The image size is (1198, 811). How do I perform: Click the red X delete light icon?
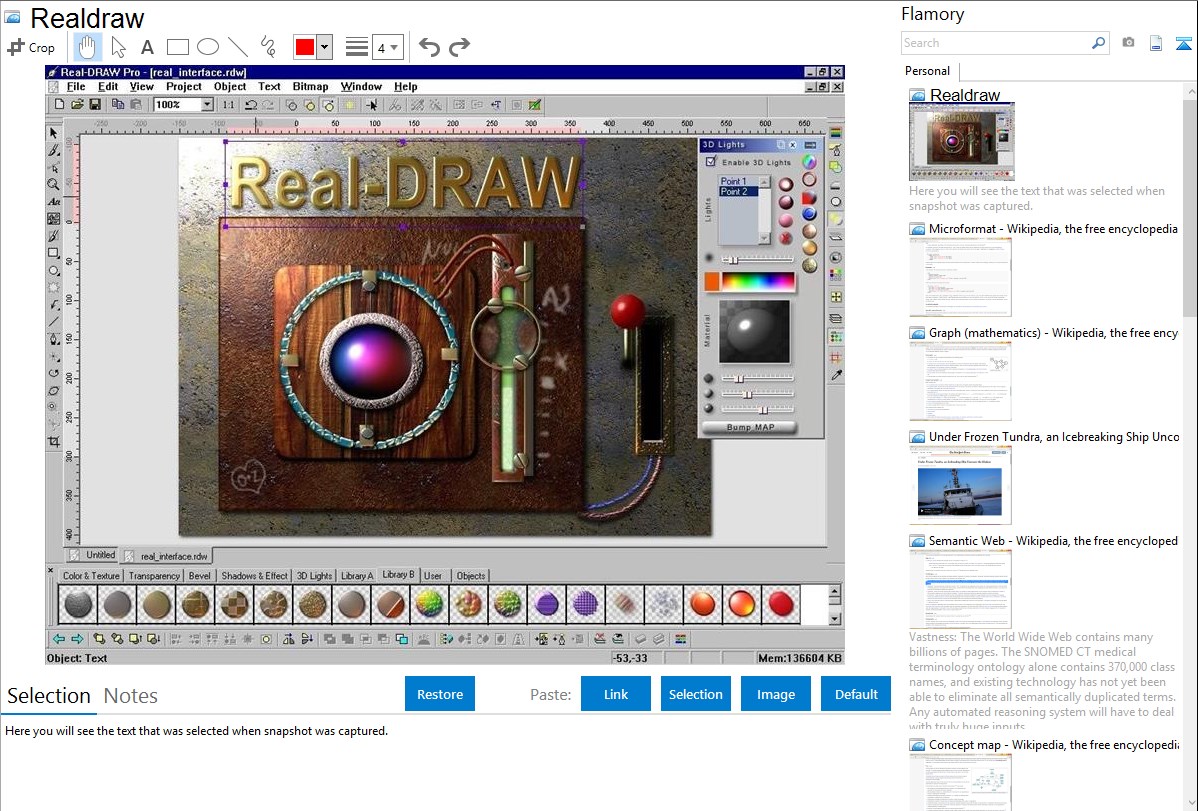tap(785, 238)
